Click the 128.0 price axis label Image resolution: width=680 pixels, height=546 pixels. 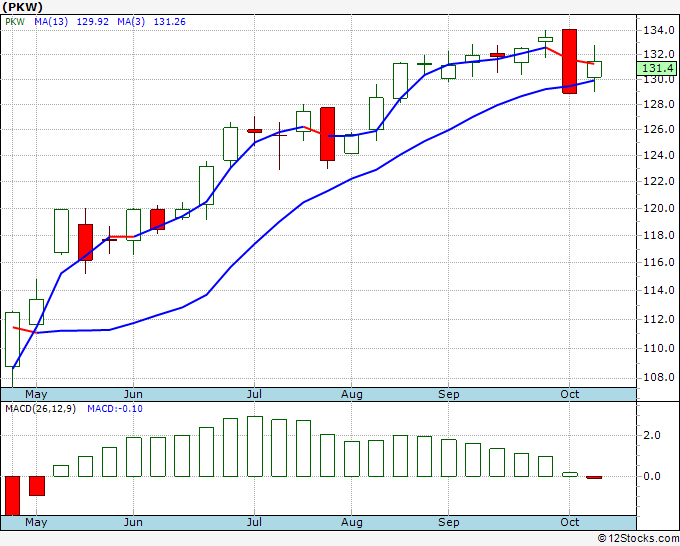(658, 104)
